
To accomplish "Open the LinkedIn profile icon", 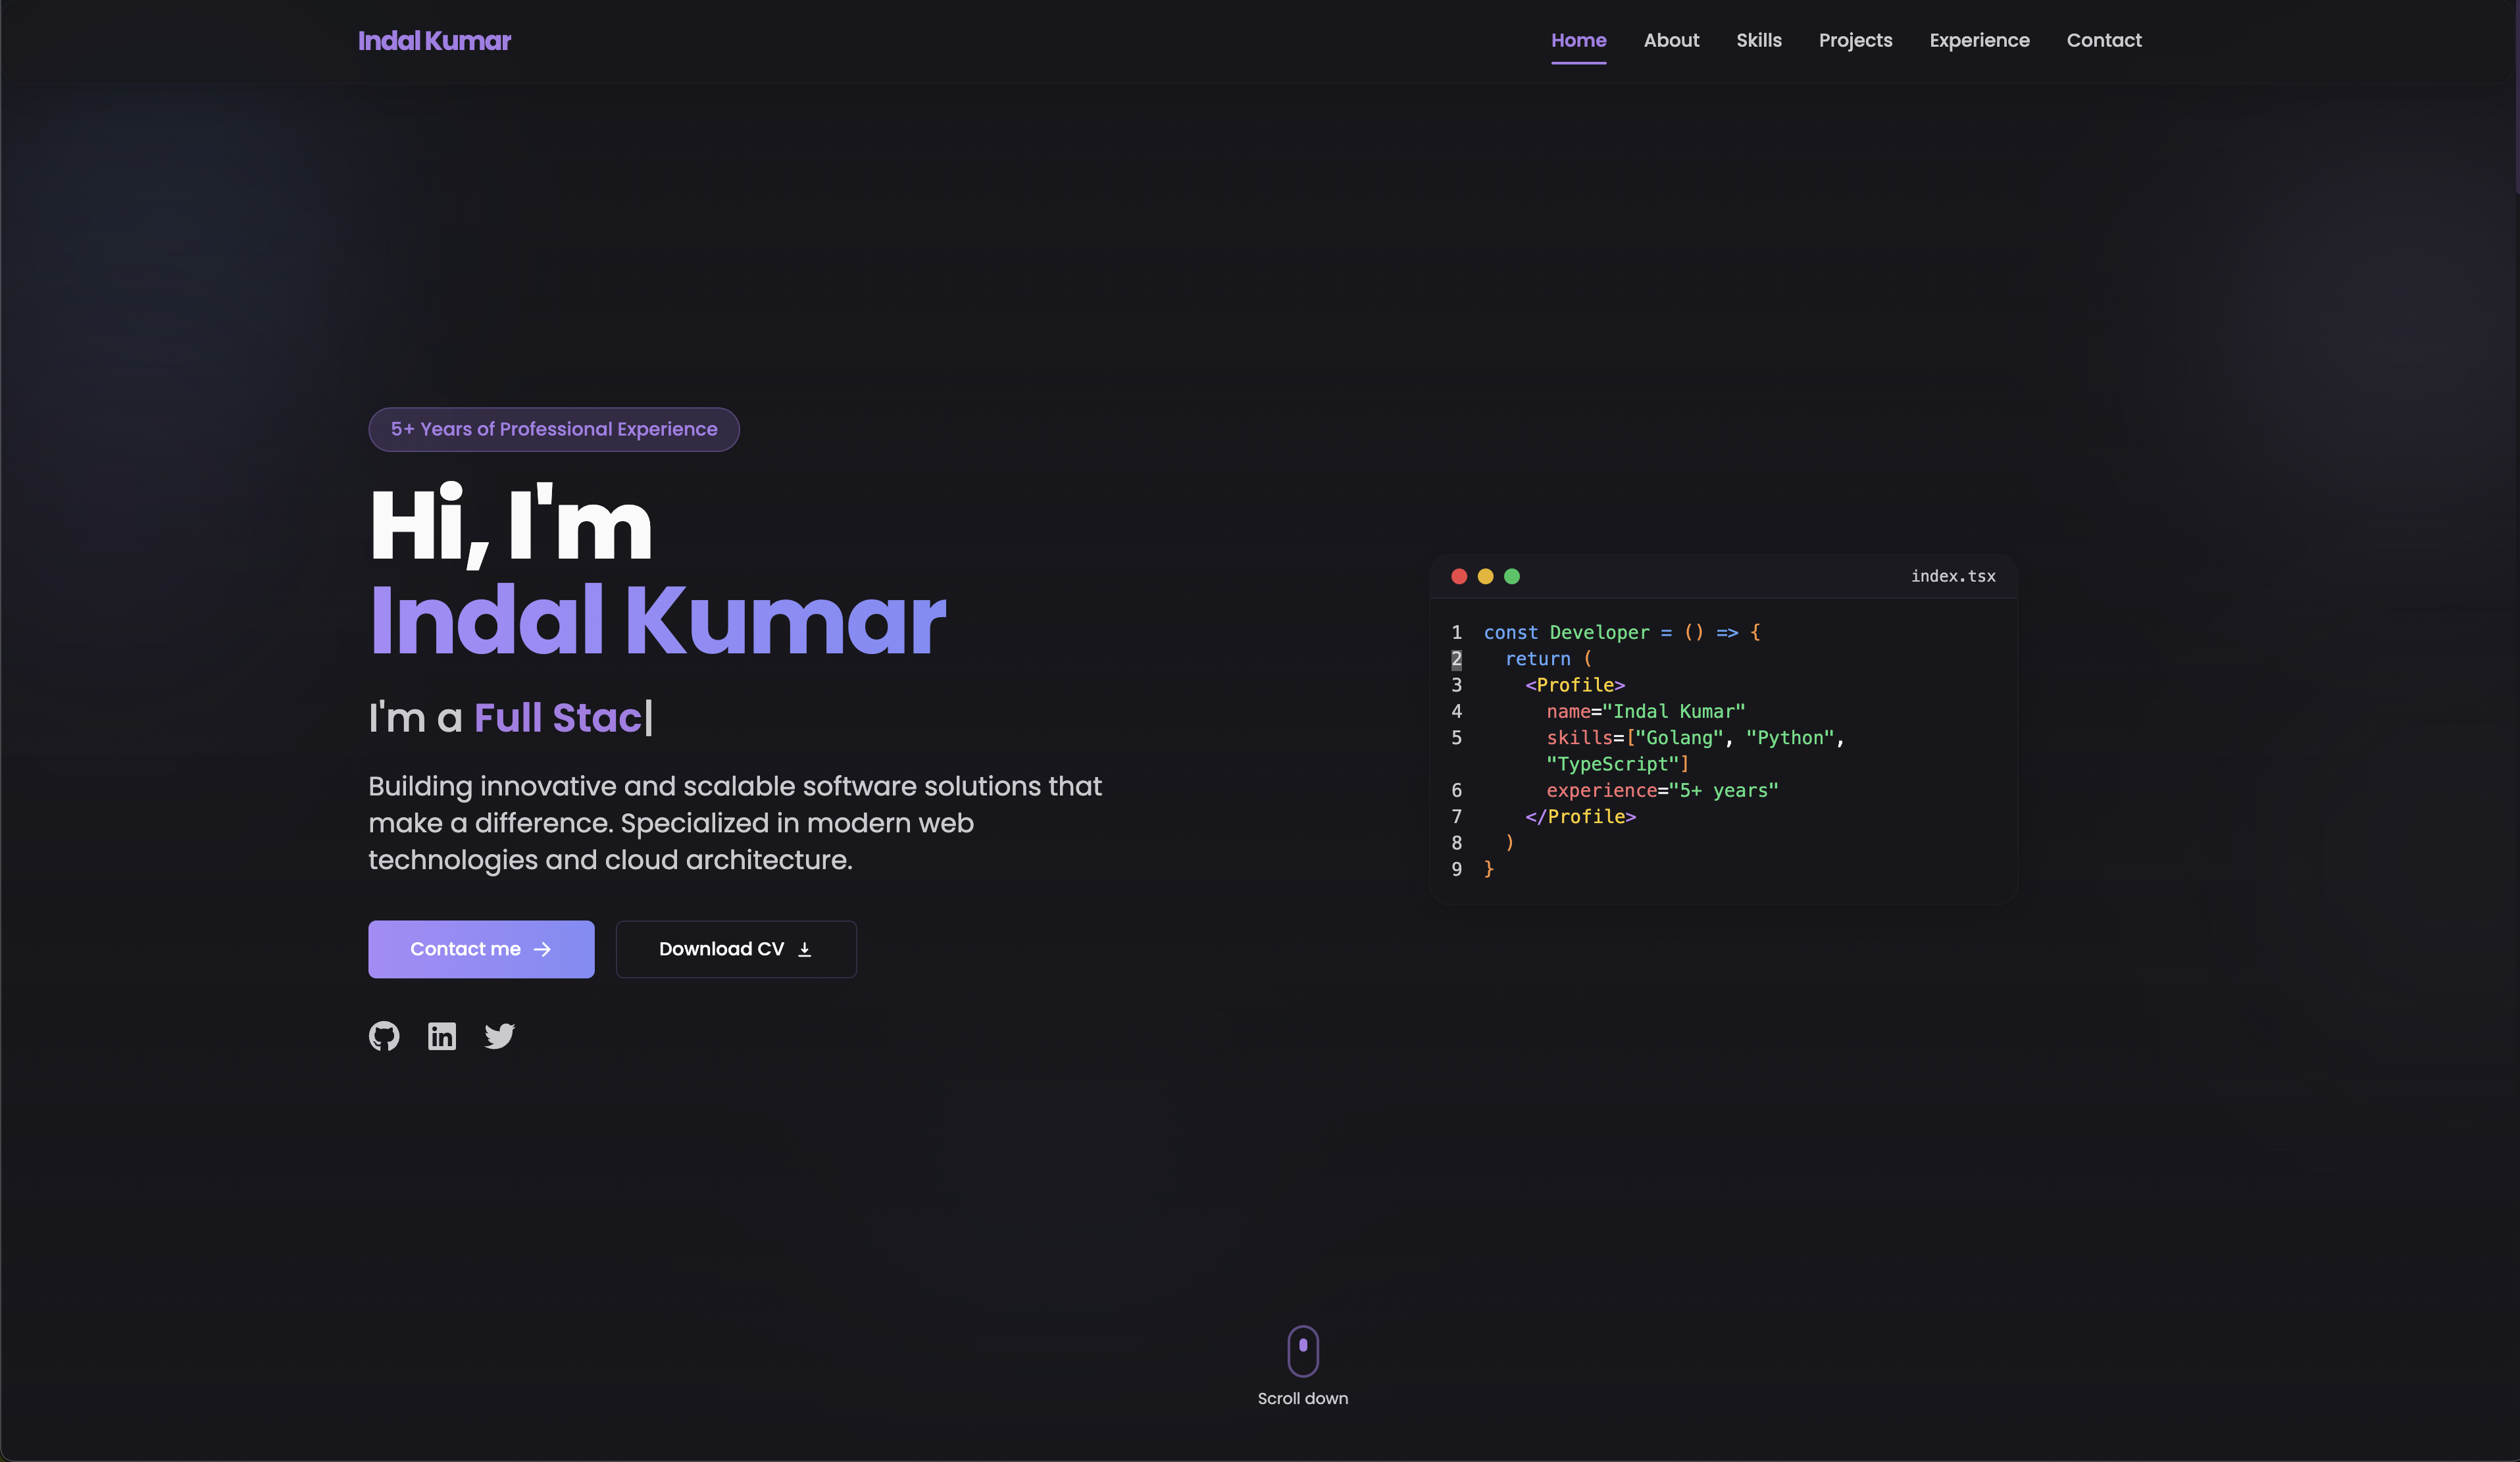I will click(442, 1036).
